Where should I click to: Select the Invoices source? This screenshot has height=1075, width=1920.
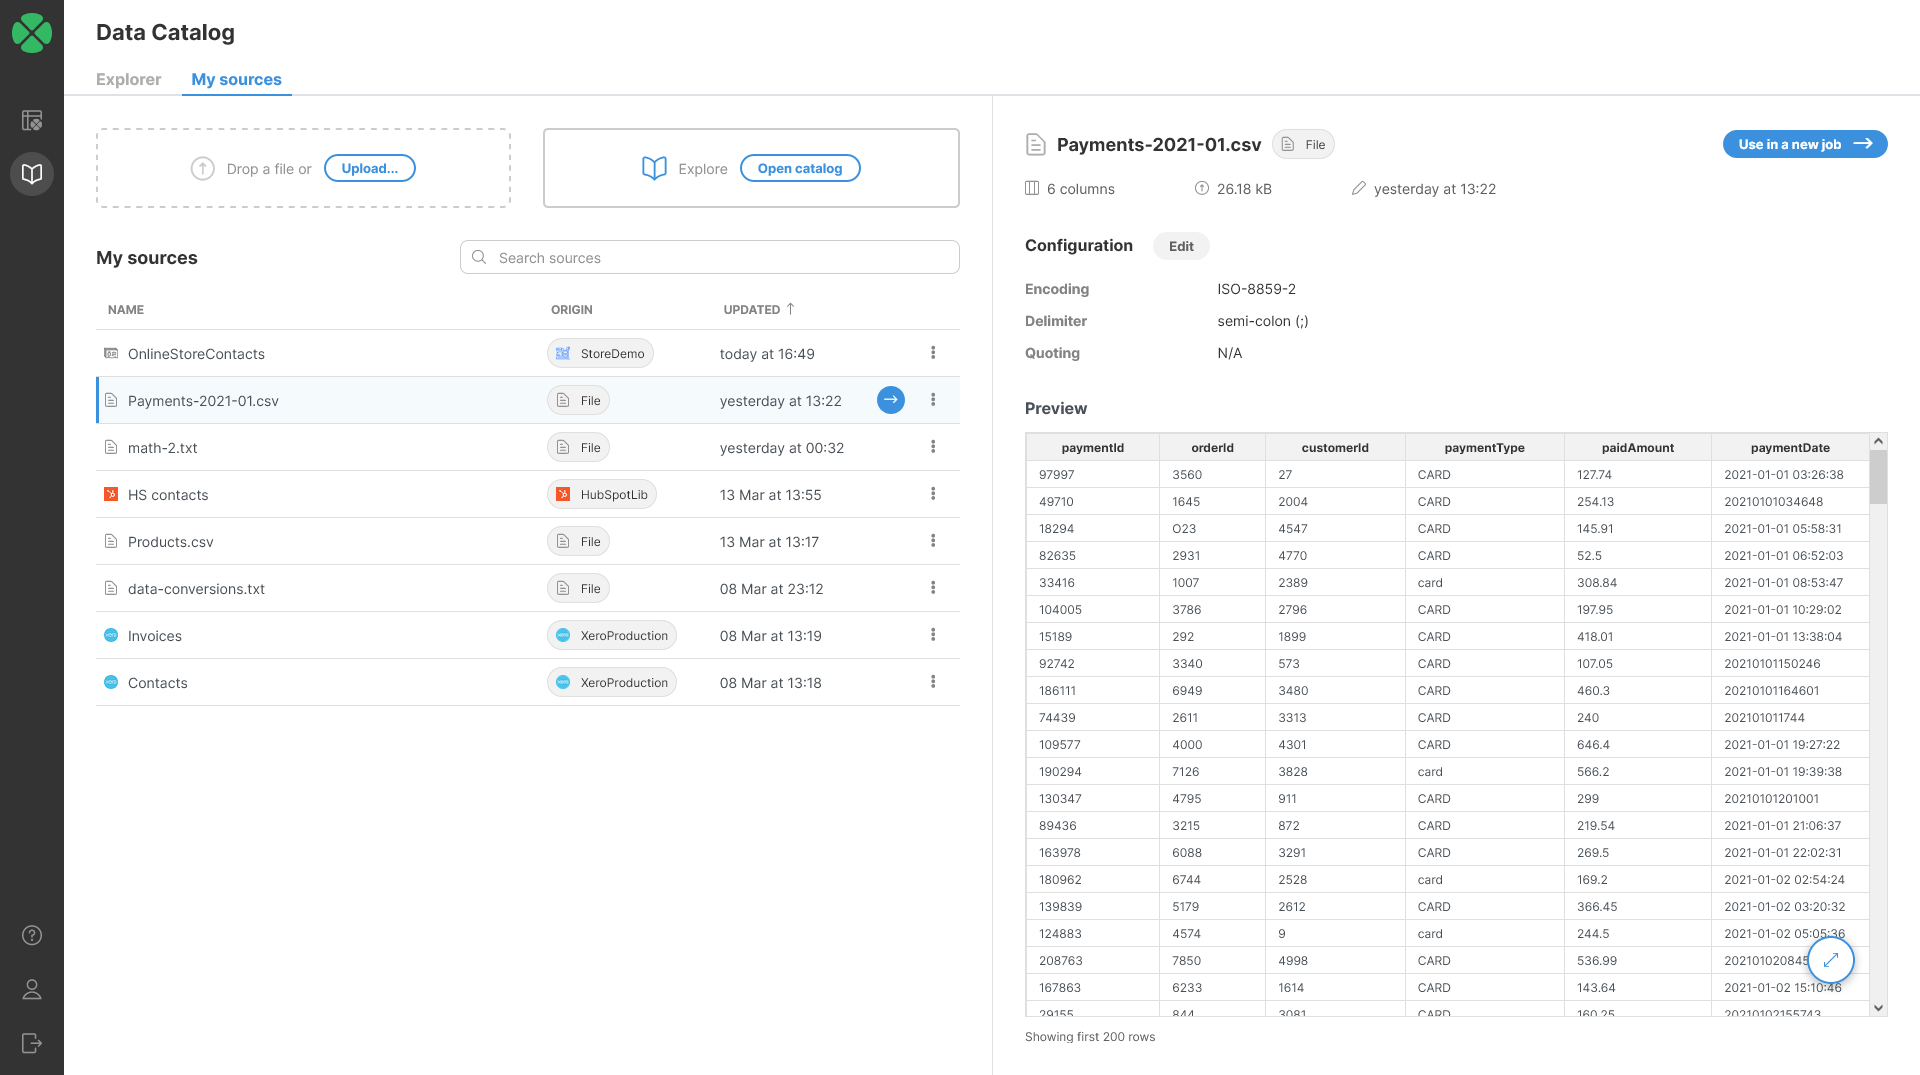point(528,635)
